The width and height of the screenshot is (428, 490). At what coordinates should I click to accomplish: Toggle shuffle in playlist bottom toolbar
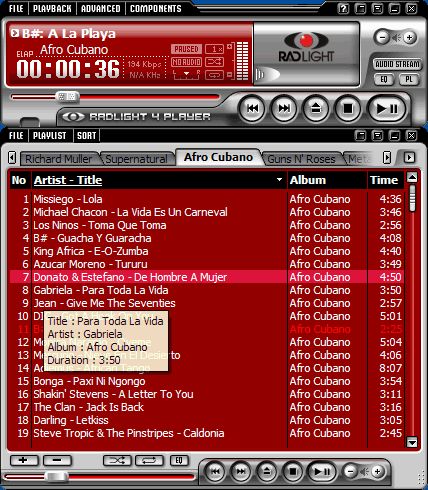coord(117,461)
